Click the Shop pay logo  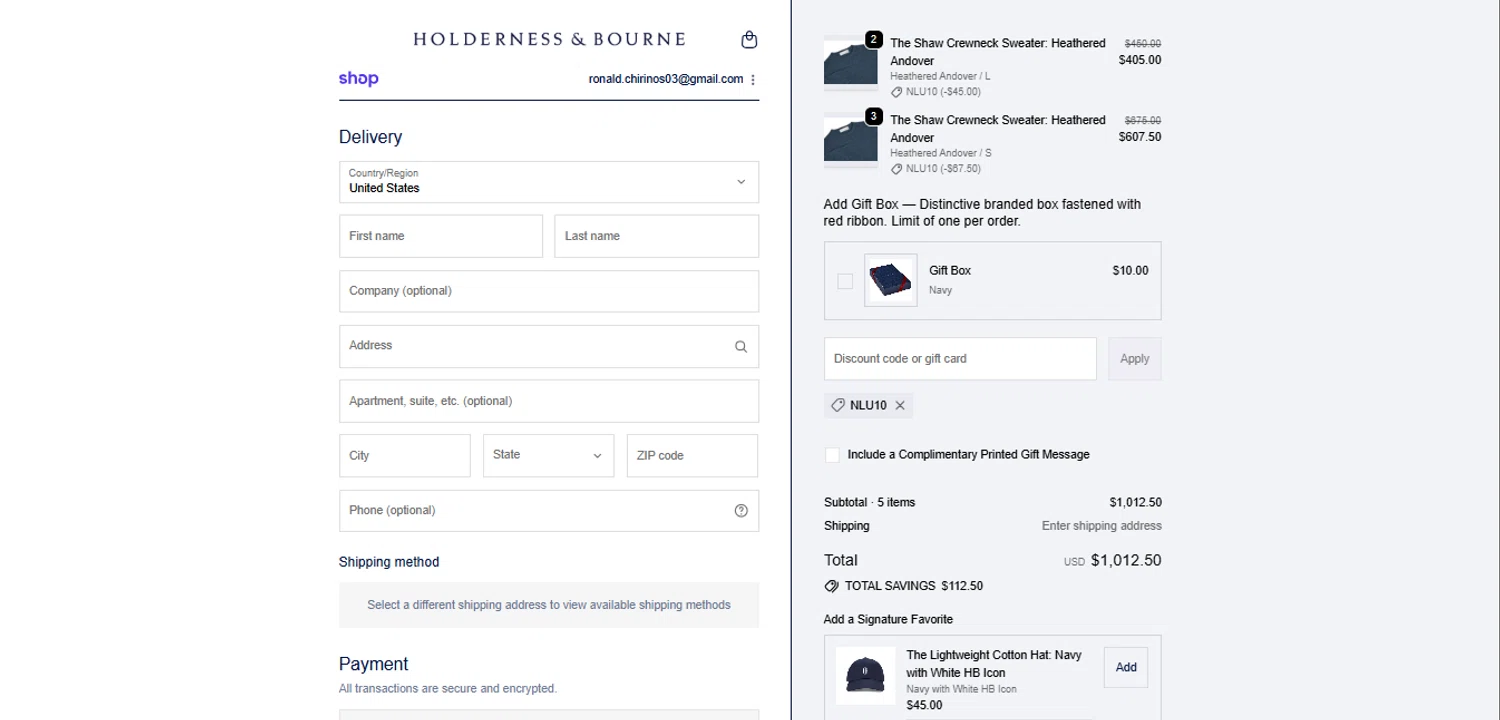point(358,79)
